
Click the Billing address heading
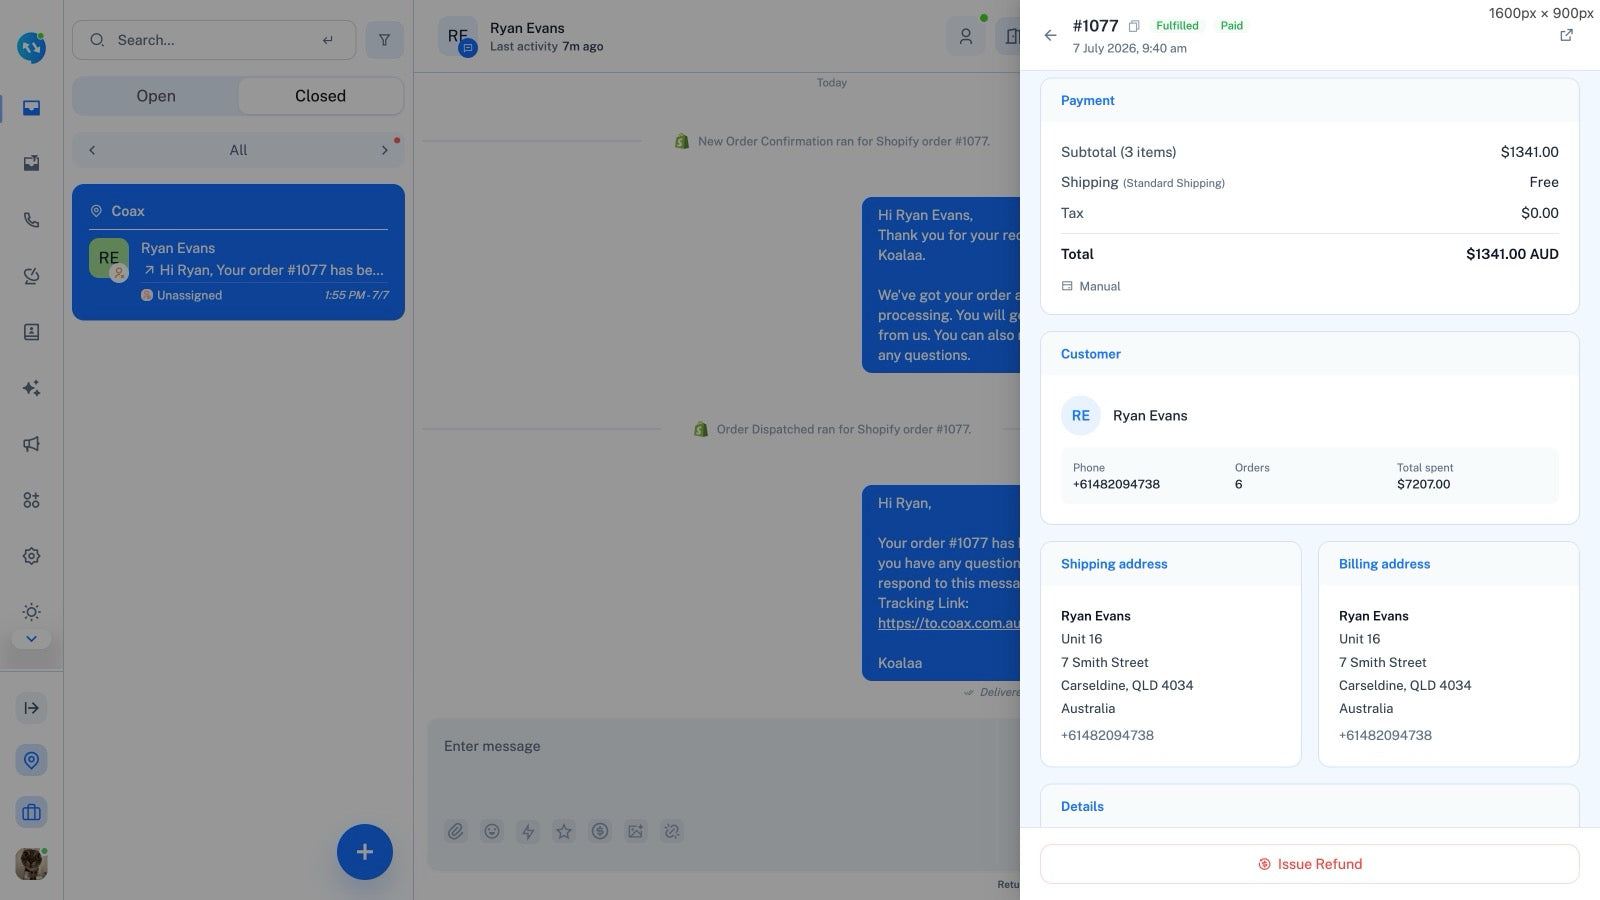(x=1384, y=564)
